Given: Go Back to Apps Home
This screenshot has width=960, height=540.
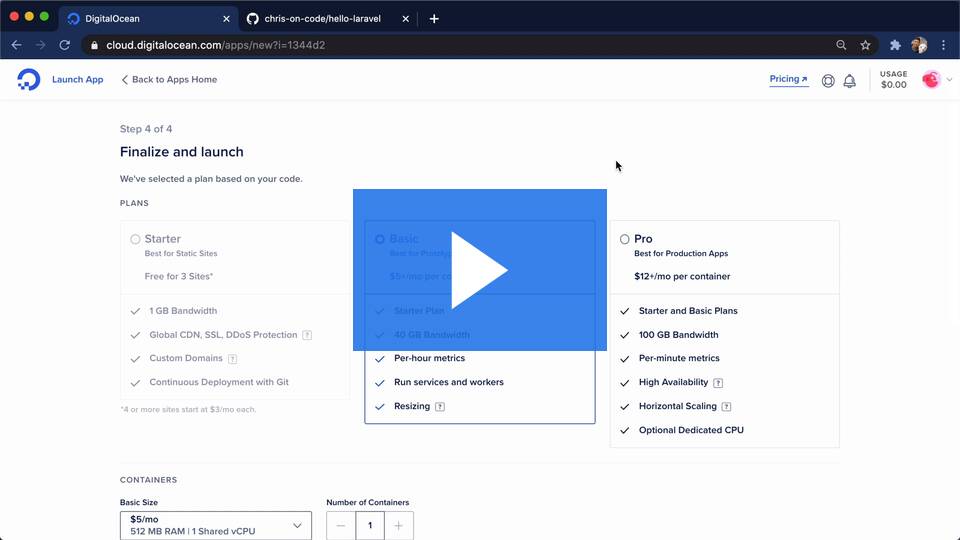Looking at the screenshot, I should pos(169,80).
